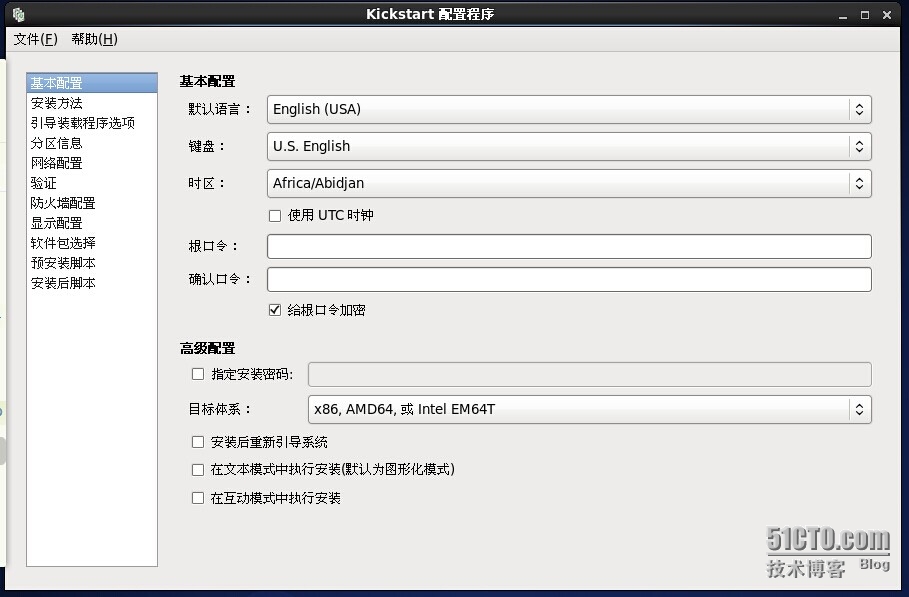Screen dimensions: 909x597
Task: Open the 验证 section
Action: (92, 183)
